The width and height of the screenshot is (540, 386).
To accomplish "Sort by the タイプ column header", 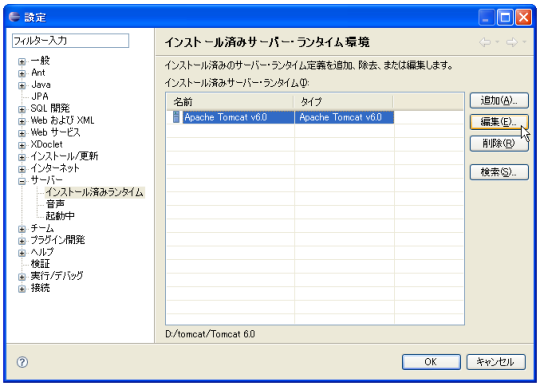I will tap(343, 102).
